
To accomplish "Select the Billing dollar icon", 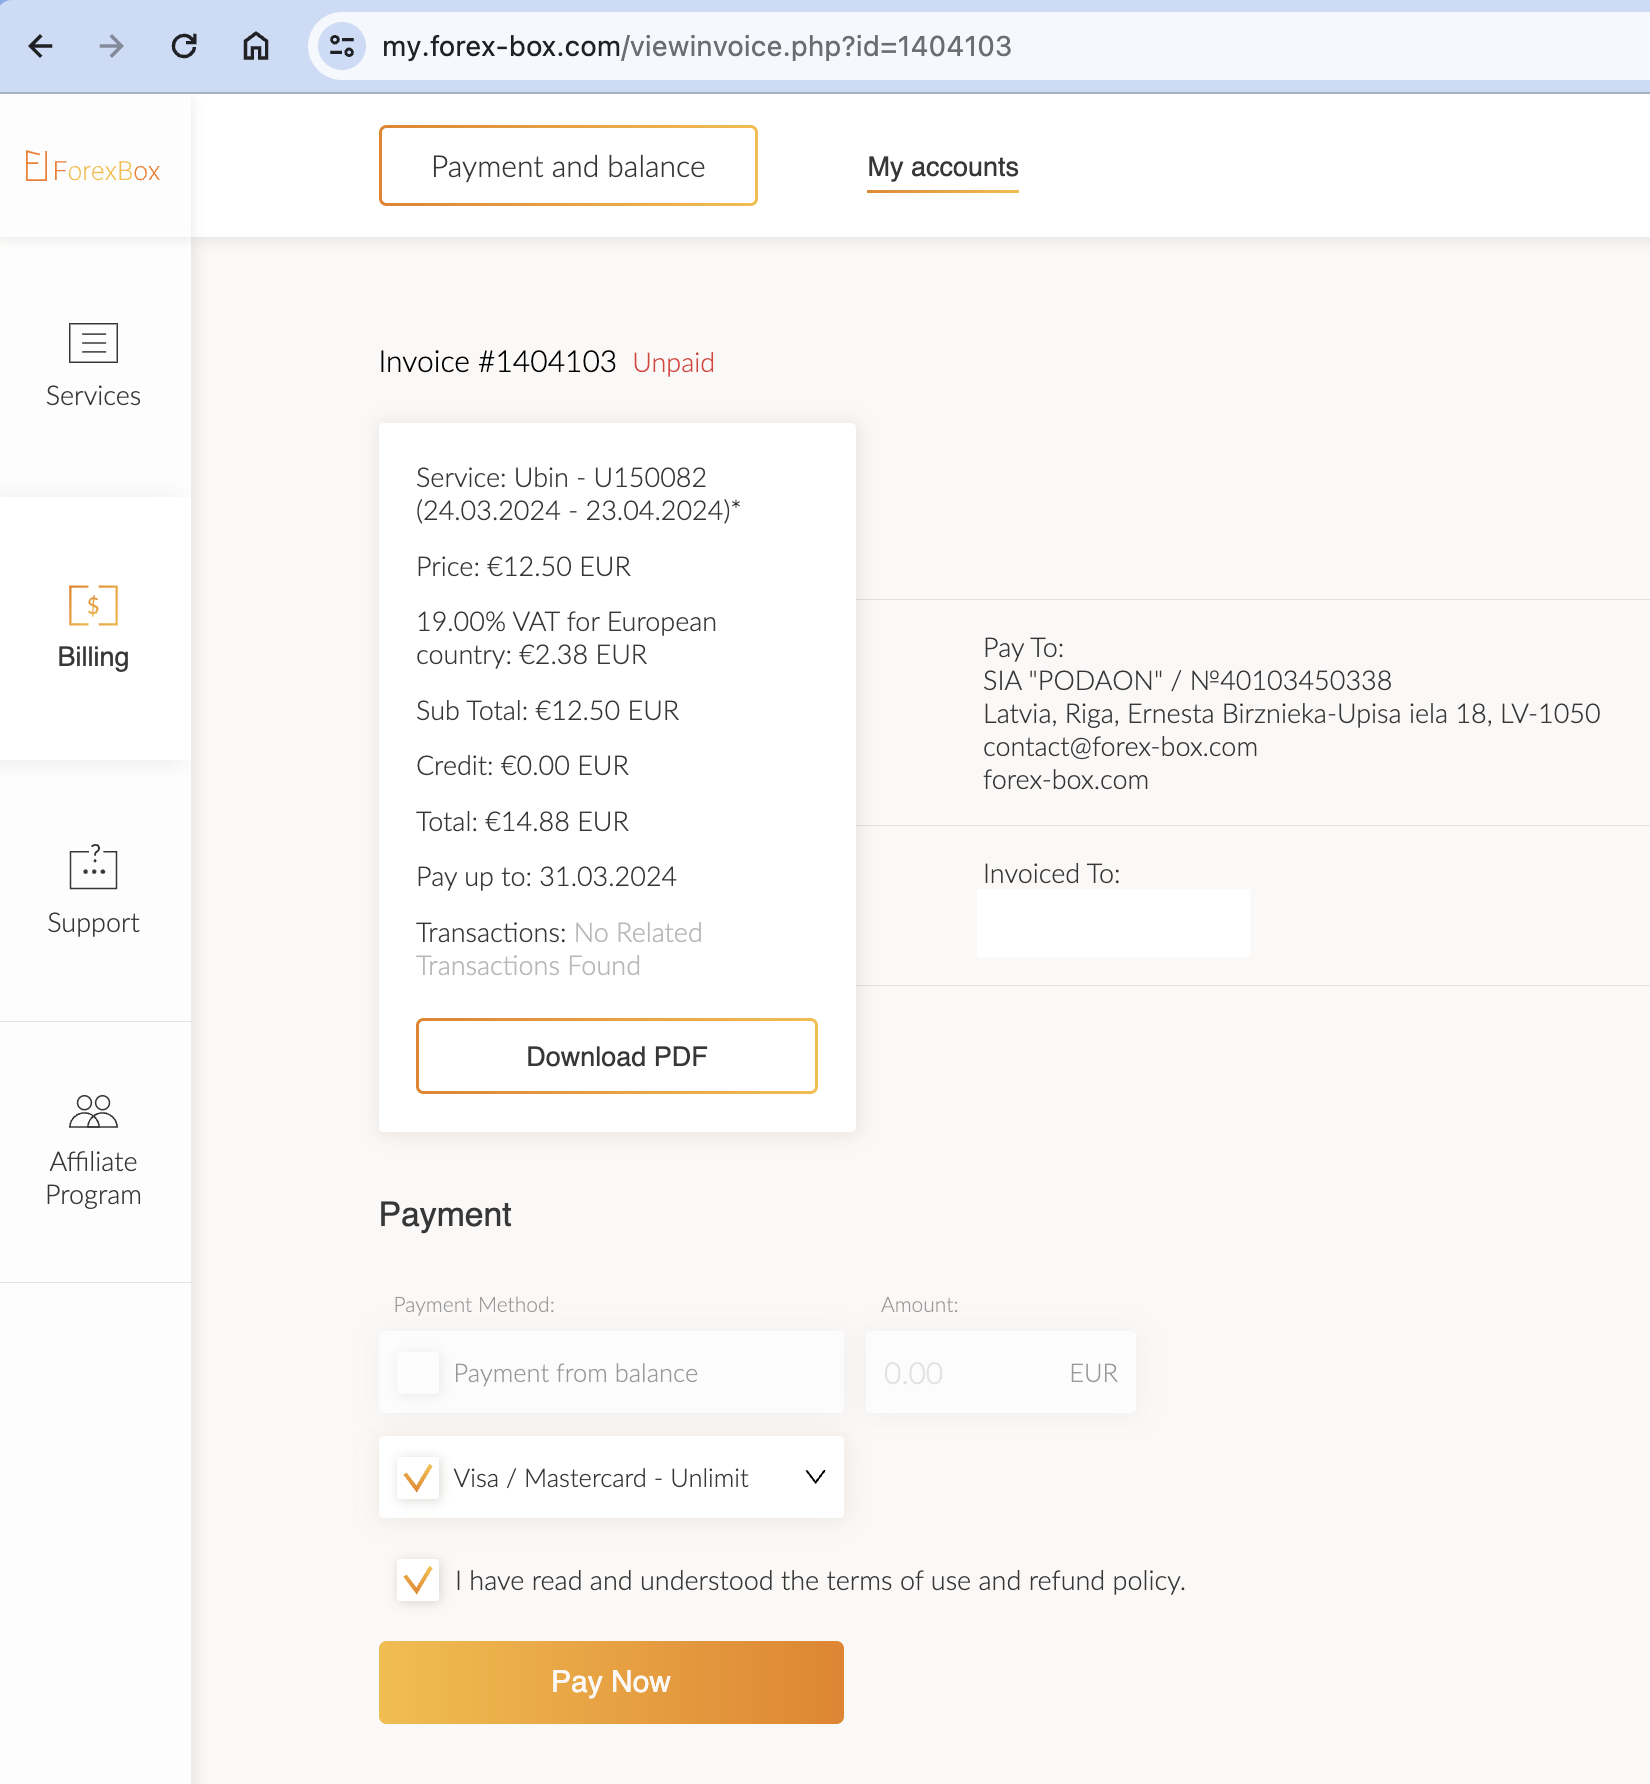I will pyautogui.click(x=93, y=605).
